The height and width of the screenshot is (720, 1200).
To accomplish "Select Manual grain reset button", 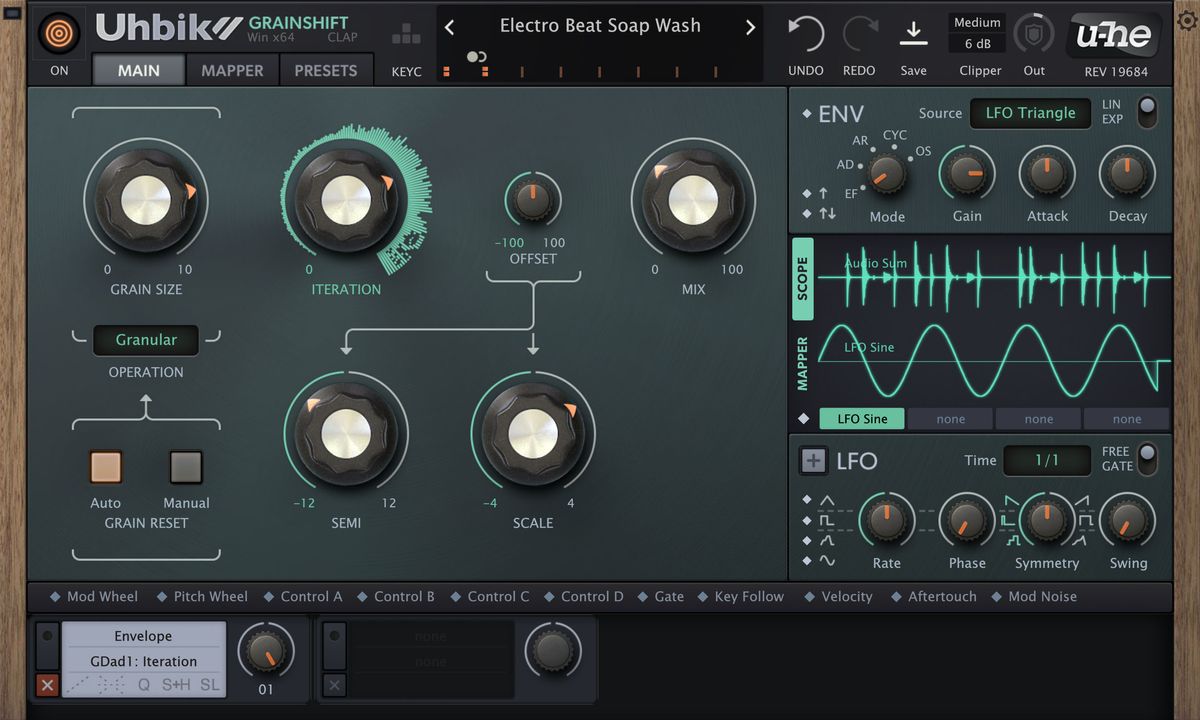I will click(x=186, y=467).
